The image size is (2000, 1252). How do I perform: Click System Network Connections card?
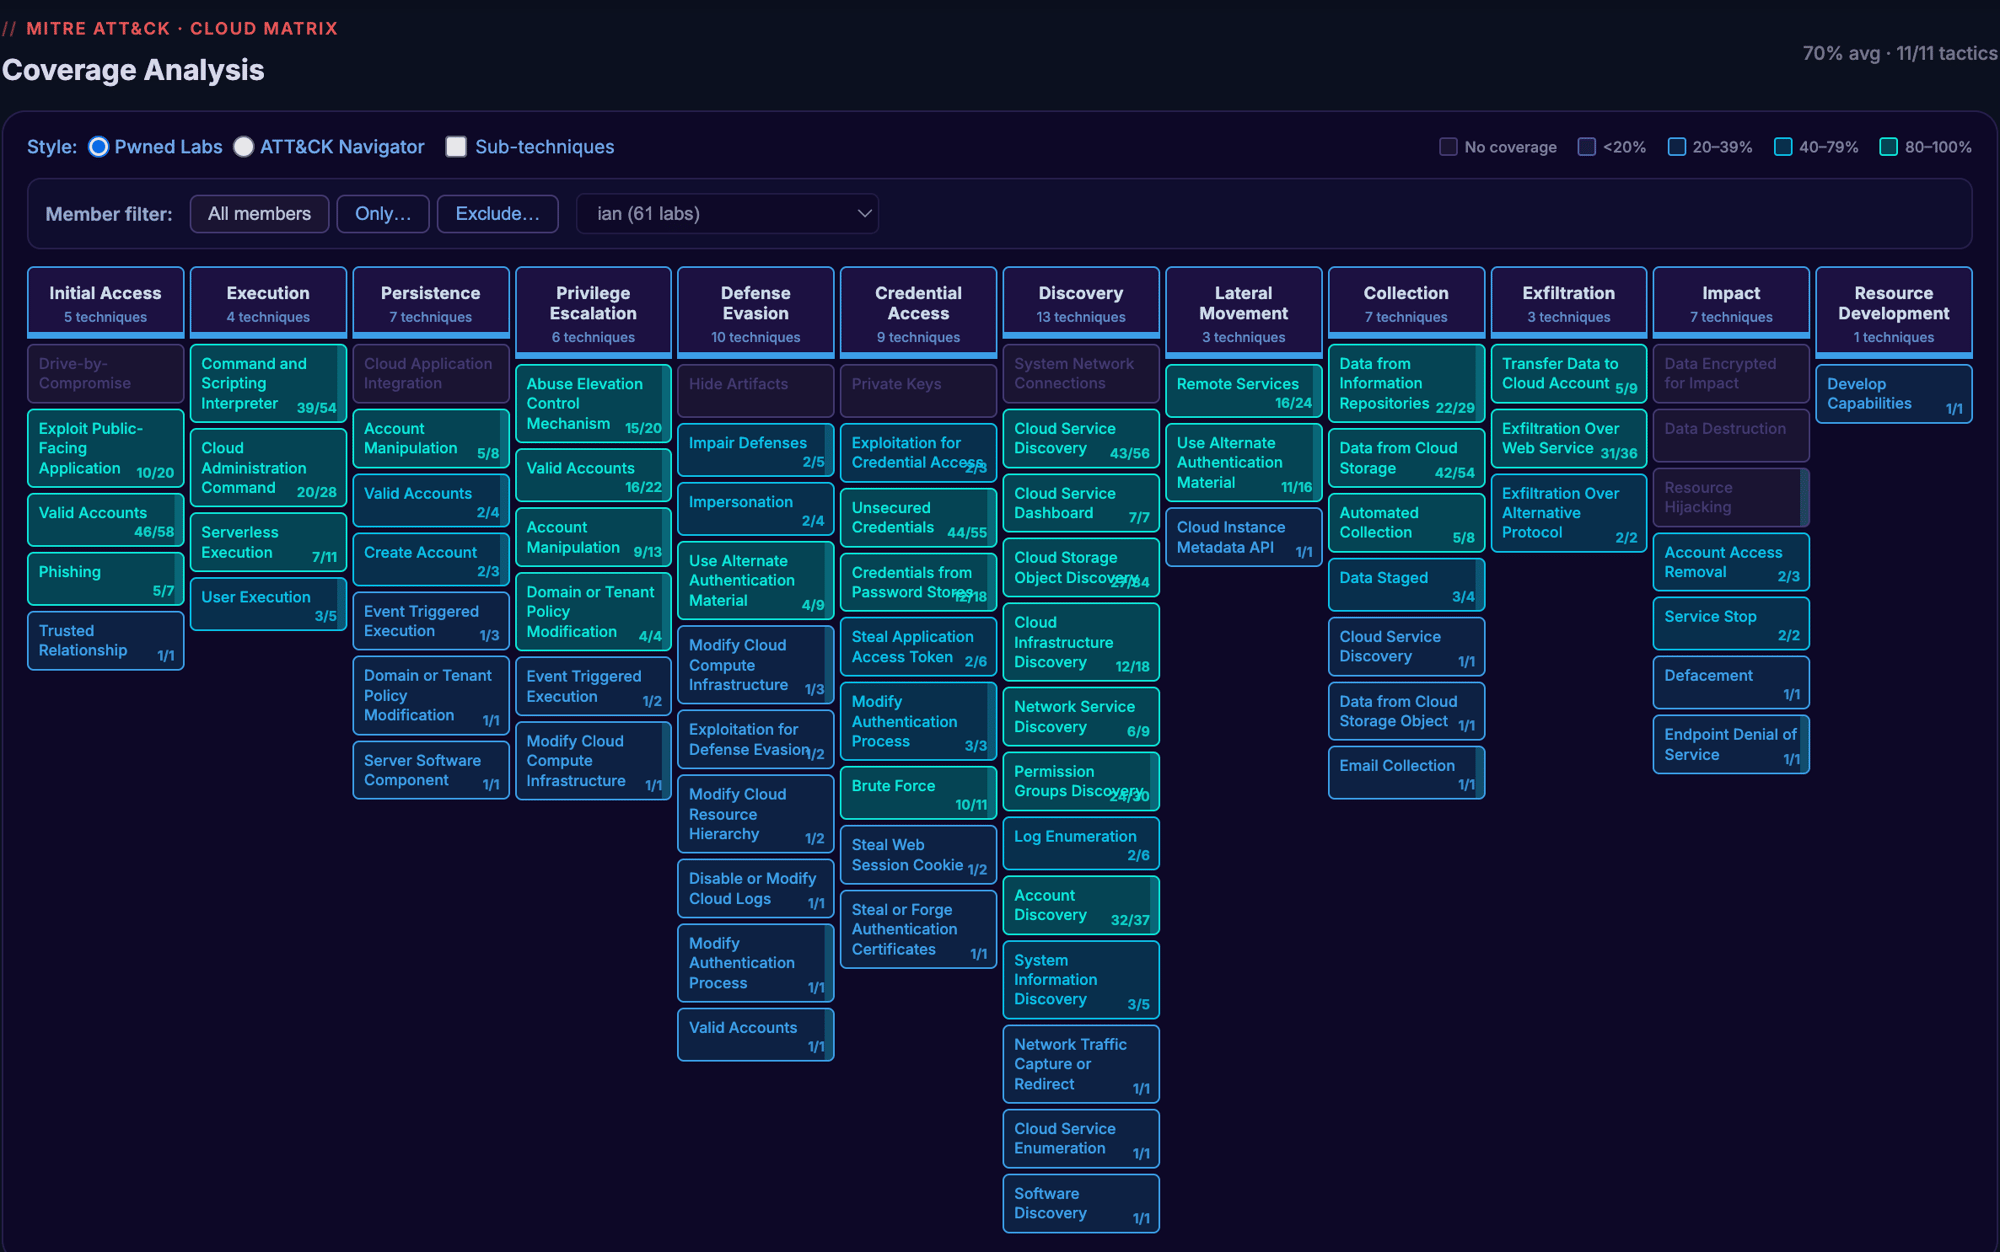(x=1081, y=374)
